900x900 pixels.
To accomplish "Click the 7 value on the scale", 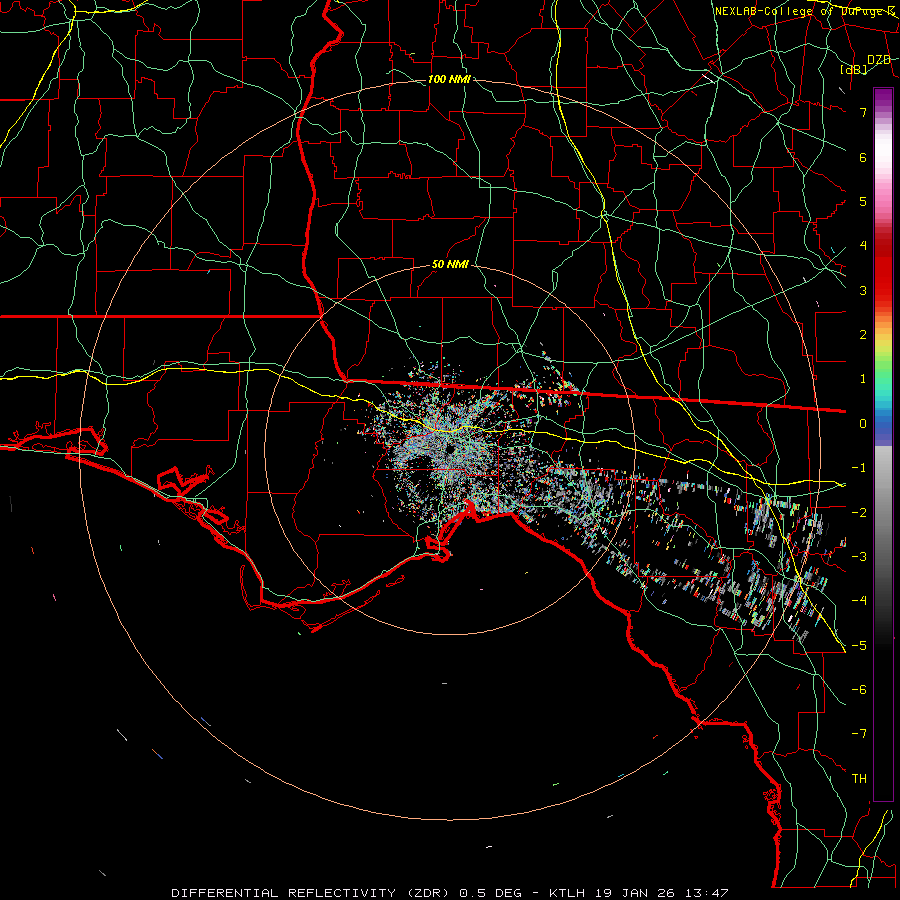I will pos(863,112).
